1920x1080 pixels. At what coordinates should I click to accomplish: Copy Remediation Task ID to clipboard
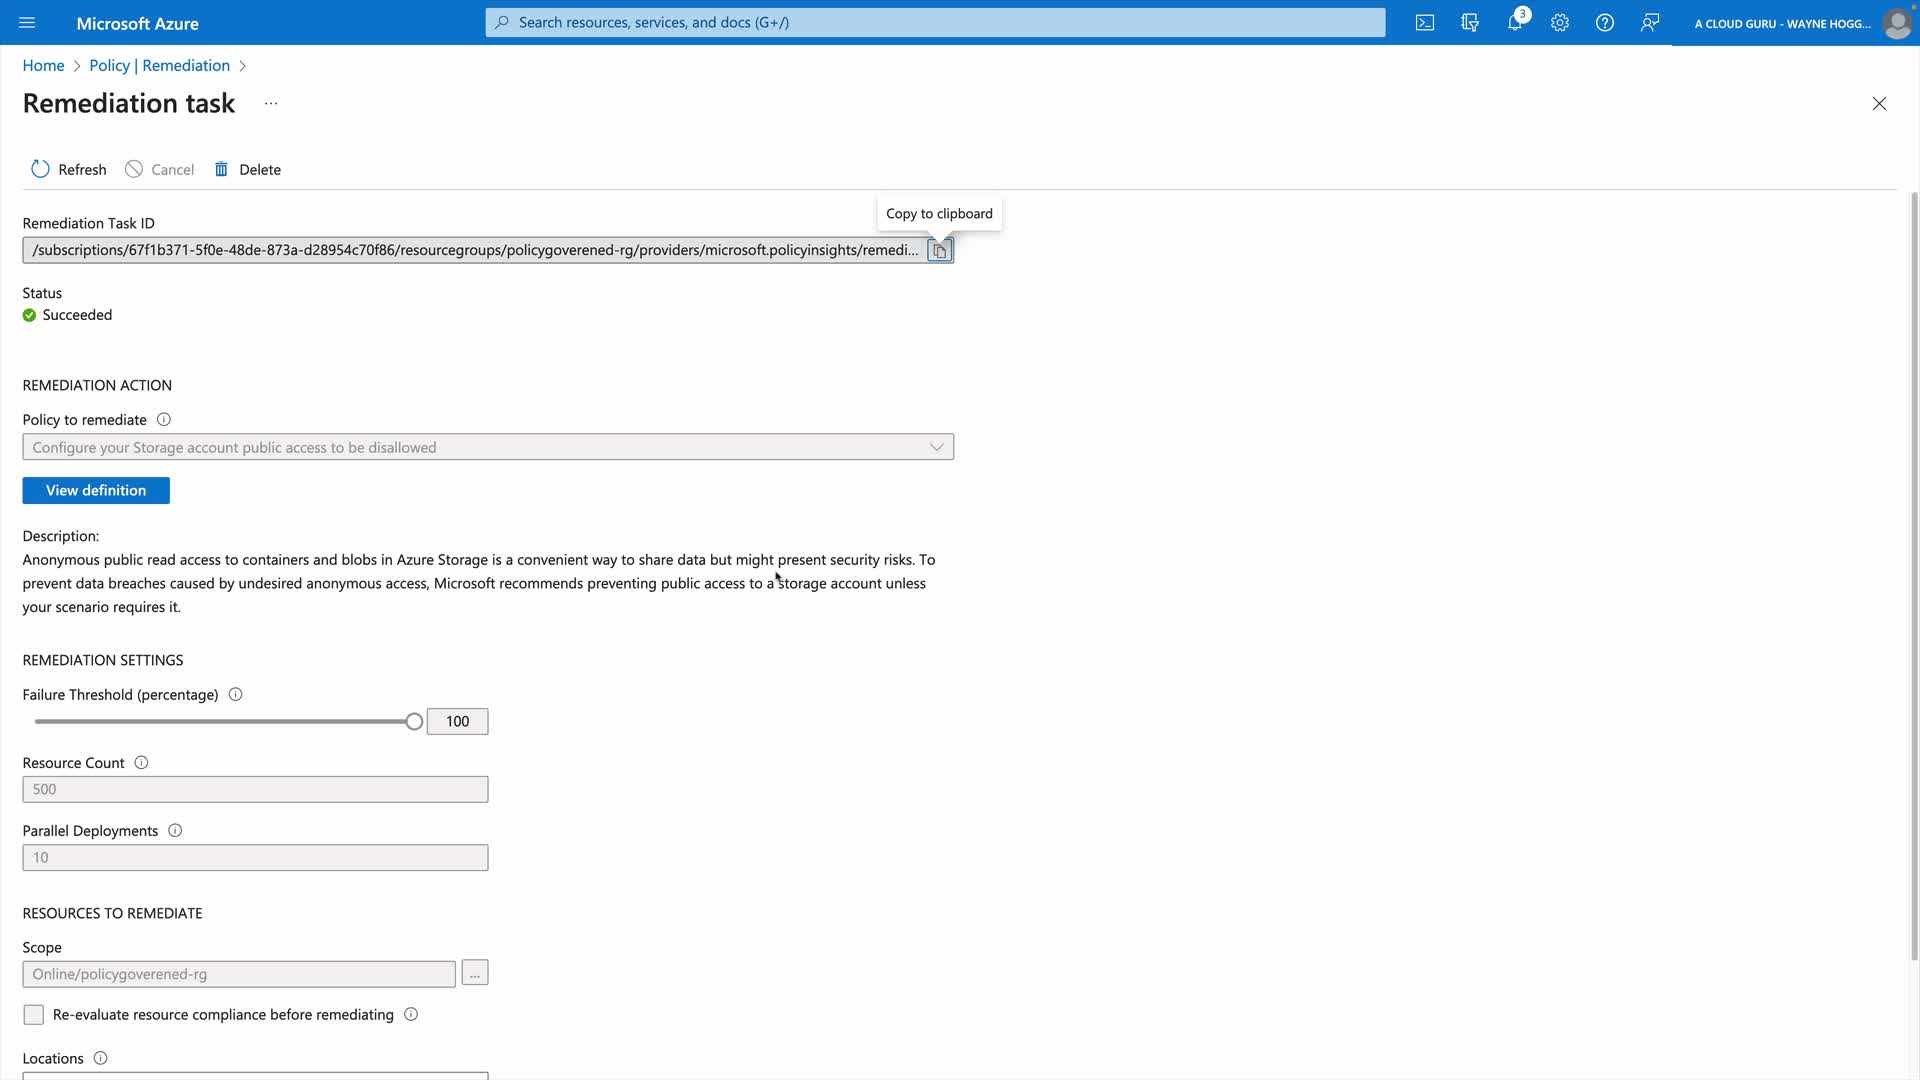click(x=939, y=250)
